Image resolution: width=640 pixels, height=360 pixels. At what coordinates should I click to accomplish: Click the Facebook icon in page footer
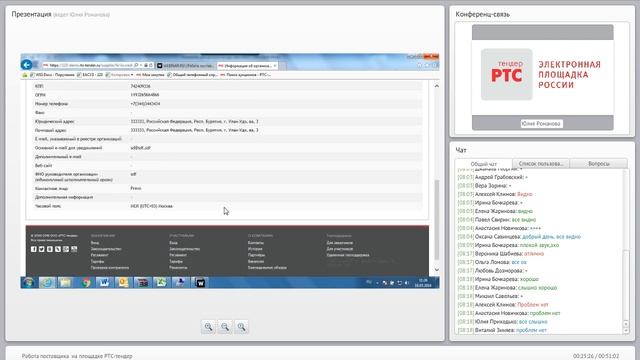pos(33,249)
